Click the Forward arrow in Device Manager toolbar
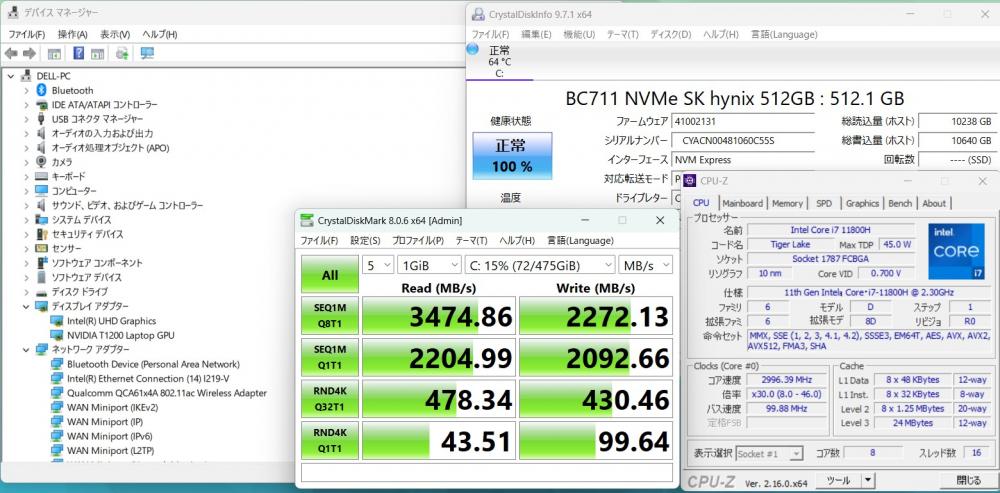 29,54
